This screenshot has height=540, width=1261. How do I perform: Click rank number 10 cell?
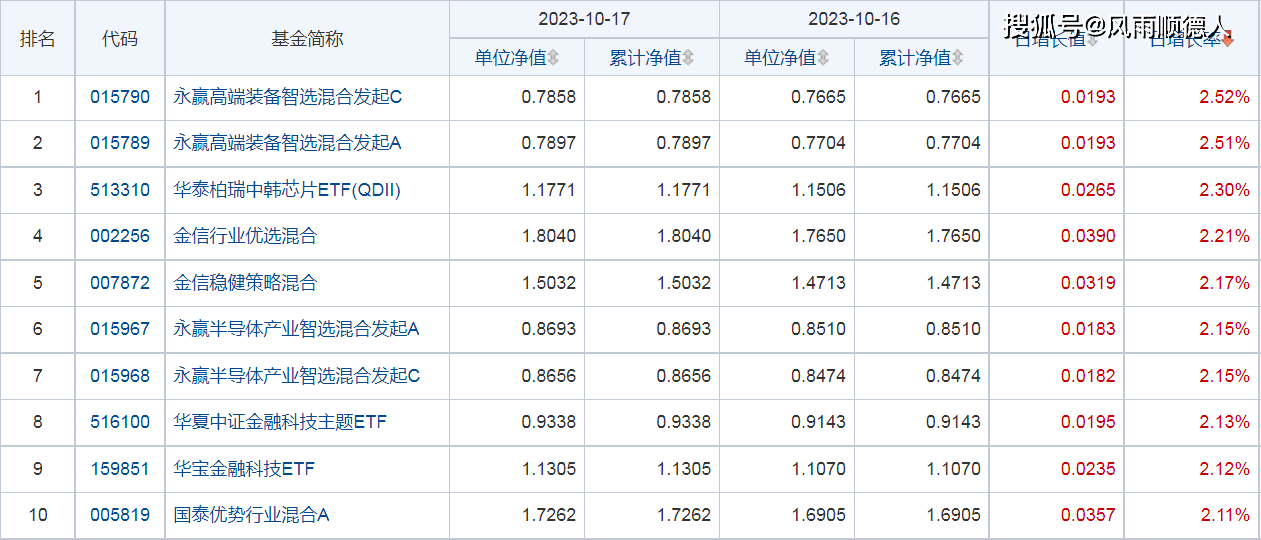tap(38, 515)
